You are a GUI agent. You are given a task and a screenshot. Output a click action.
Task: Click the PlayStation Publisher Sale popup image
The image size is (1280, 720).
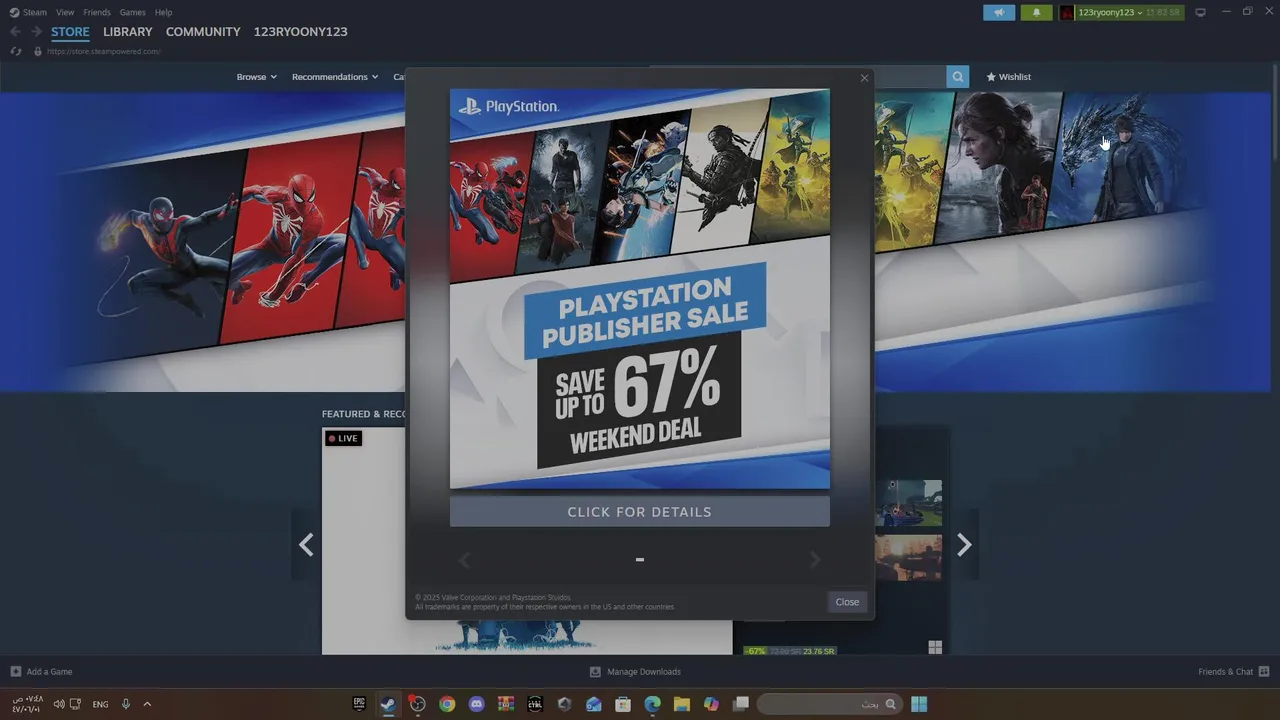tap(640, 289)
